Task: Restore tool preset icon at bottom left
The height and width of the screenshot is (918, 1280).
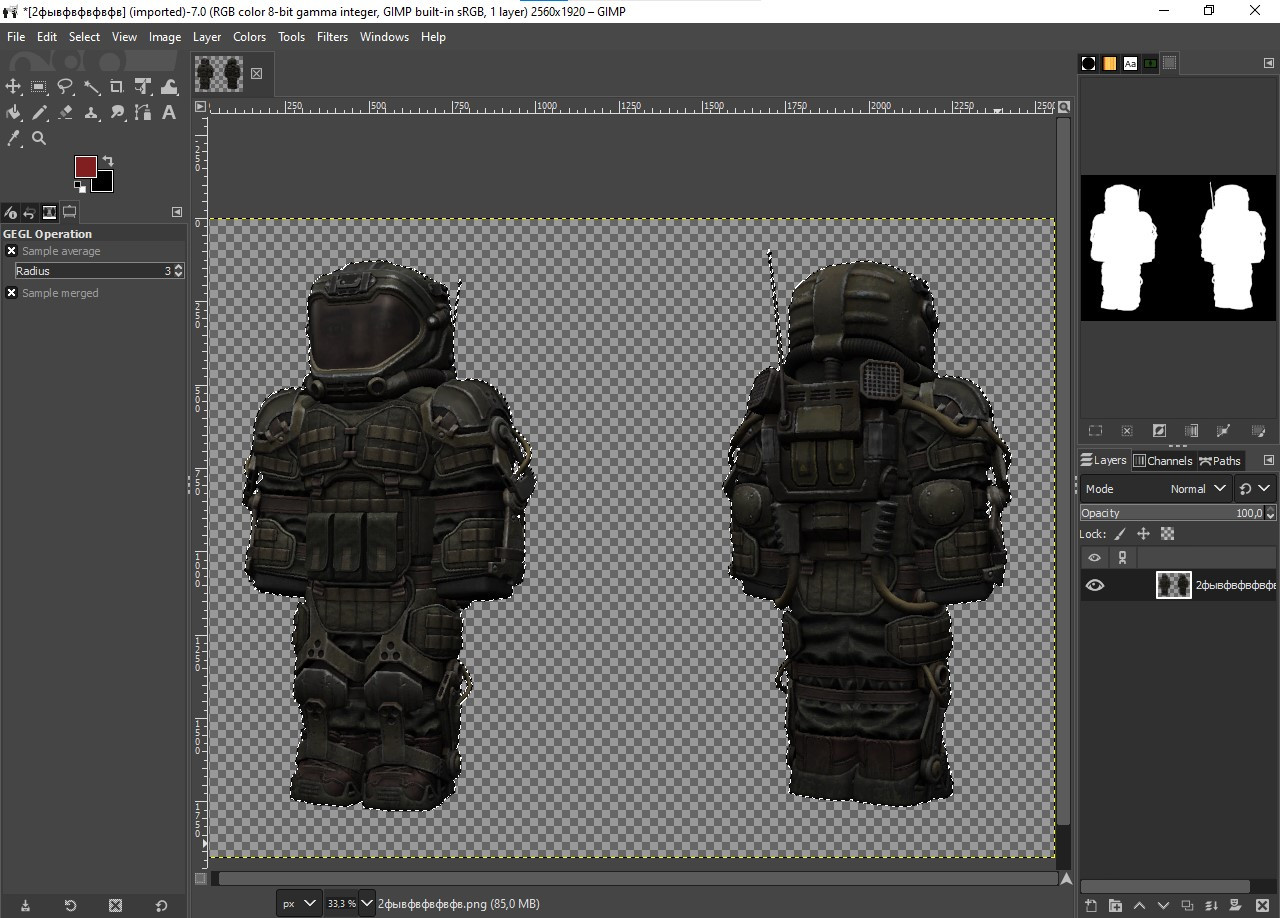Action: click(70, 906)
